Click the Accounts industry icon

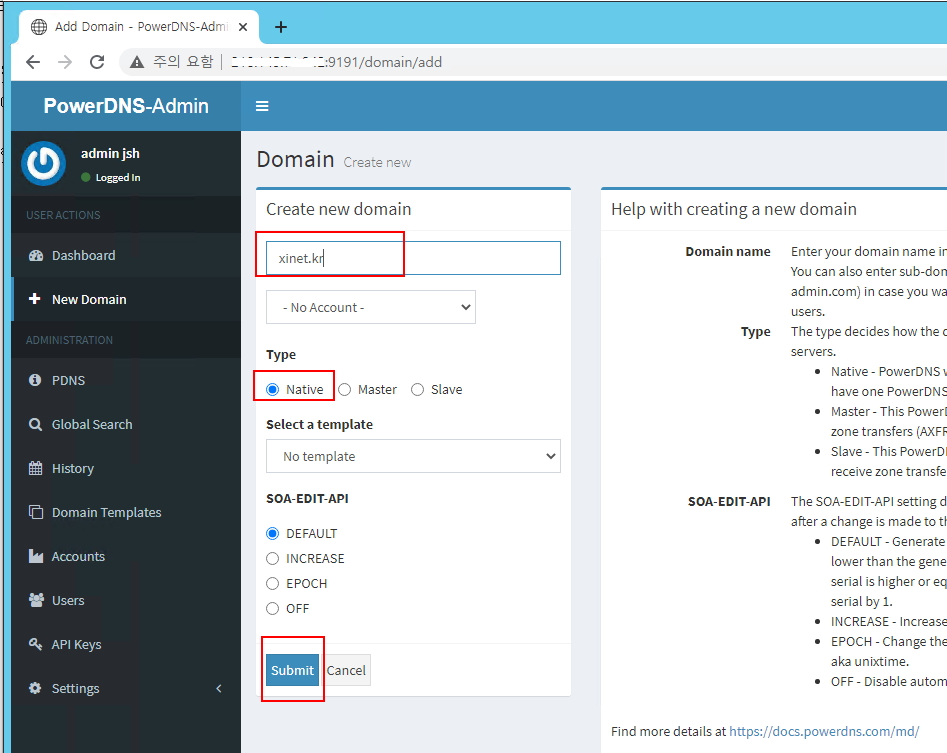pyautogui.click(x=36, y=556)
